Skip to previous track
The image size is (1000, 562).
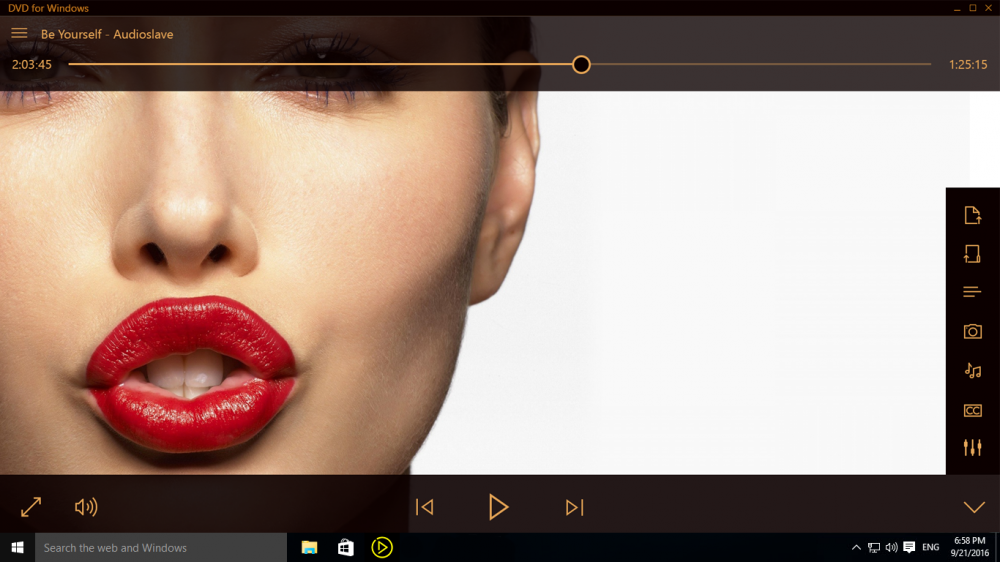(x=425, y=507)
